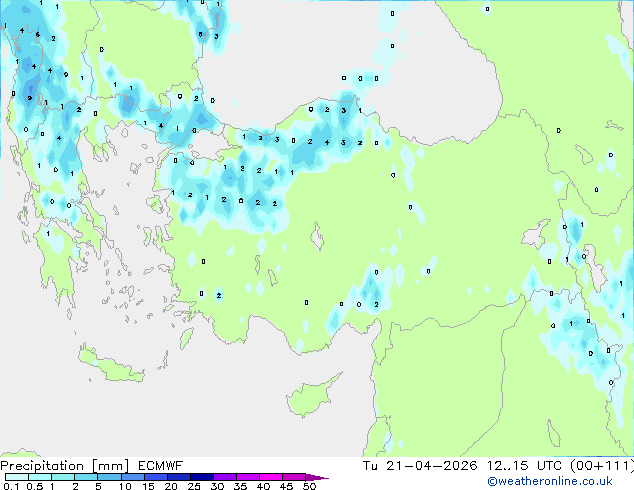The width and height of the screenshot is (634, 490).
Task: Click the '(00+111)' forecast offset text
Action: tap(601, 466)
